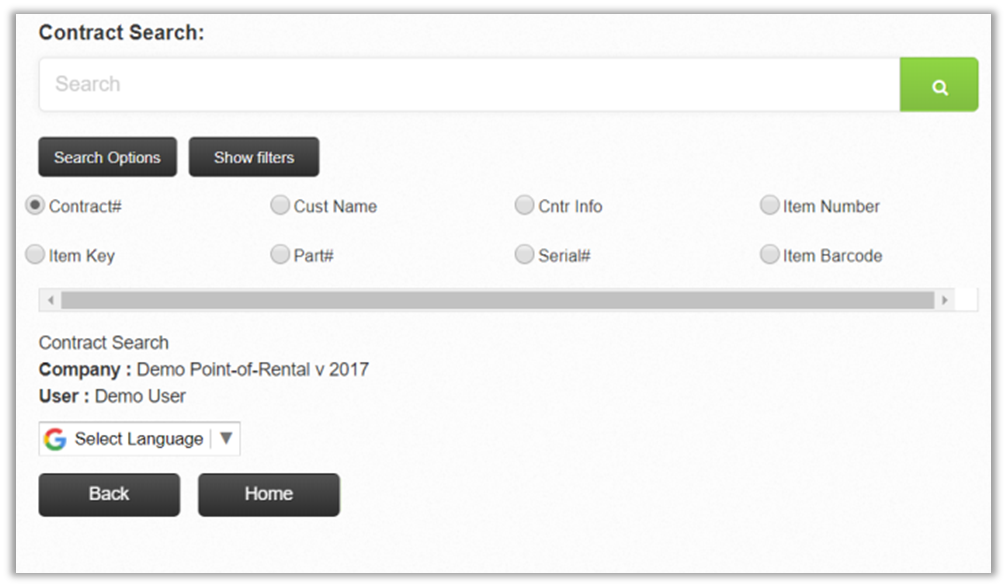
Task: Go Back to the previous page
Action: pos(109,494)
